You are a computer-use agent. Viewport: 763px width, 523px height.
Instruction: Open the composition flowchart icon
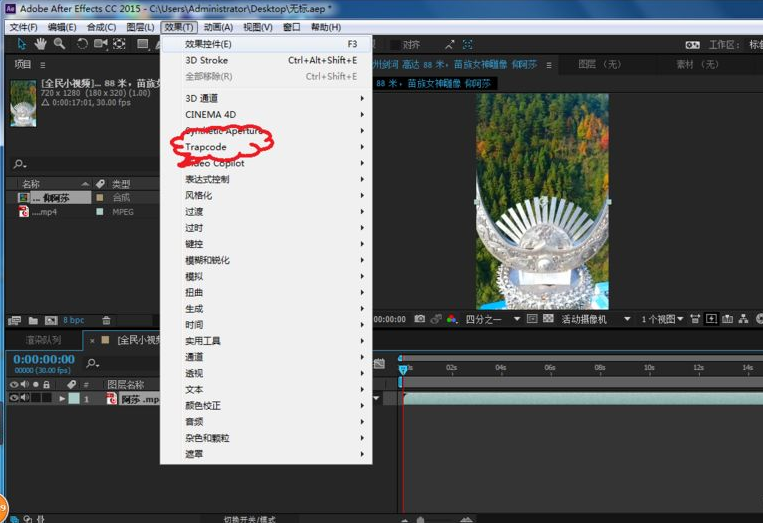tap(743, 319)
